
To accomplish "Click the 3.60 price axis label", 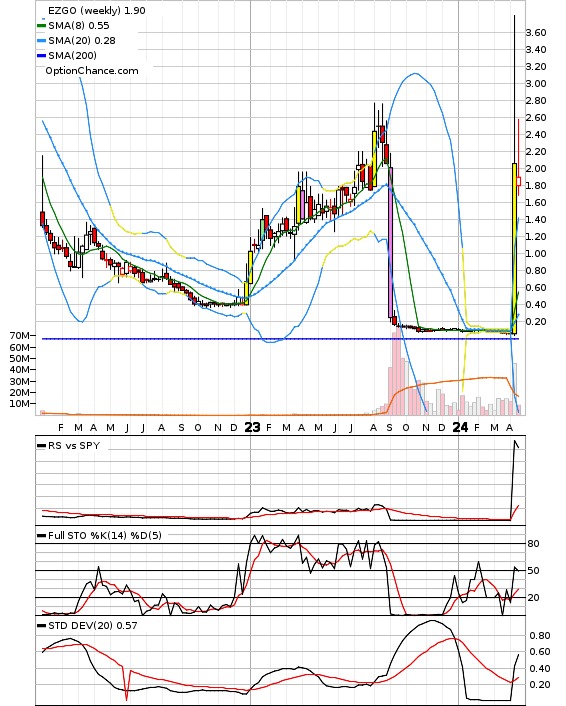I will (536, 32).
